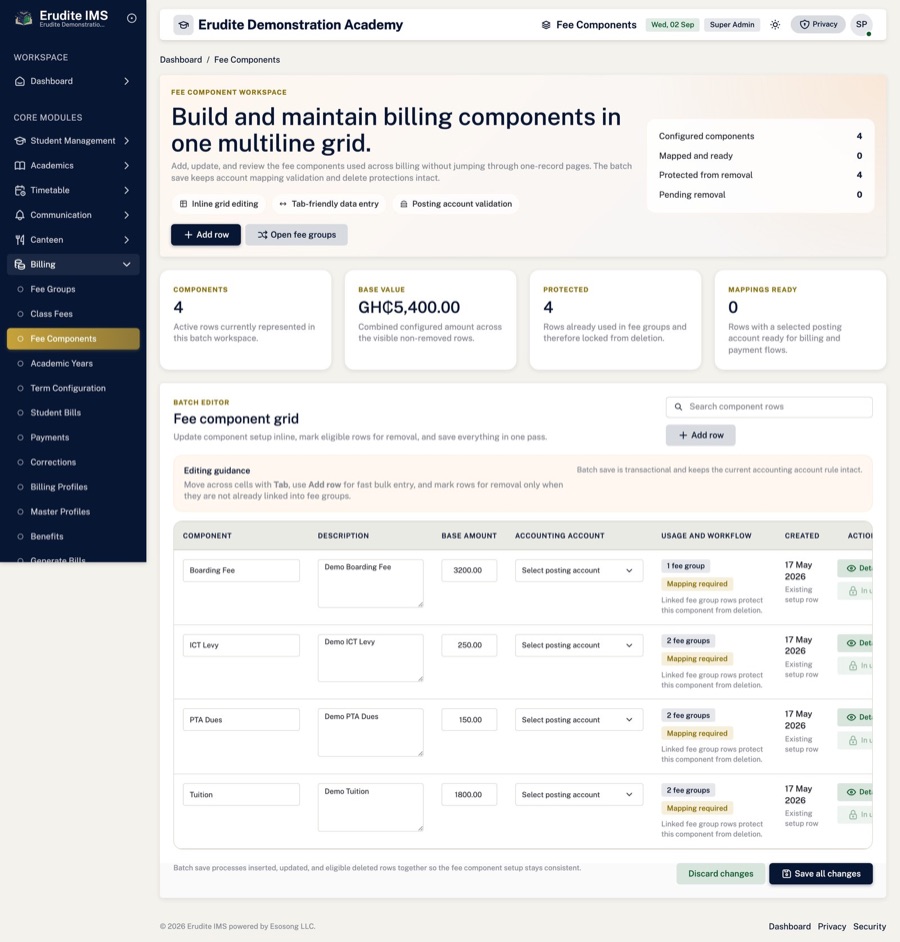
Task: Click Dashboard breadcrumb link
Action: click(181, 59)
